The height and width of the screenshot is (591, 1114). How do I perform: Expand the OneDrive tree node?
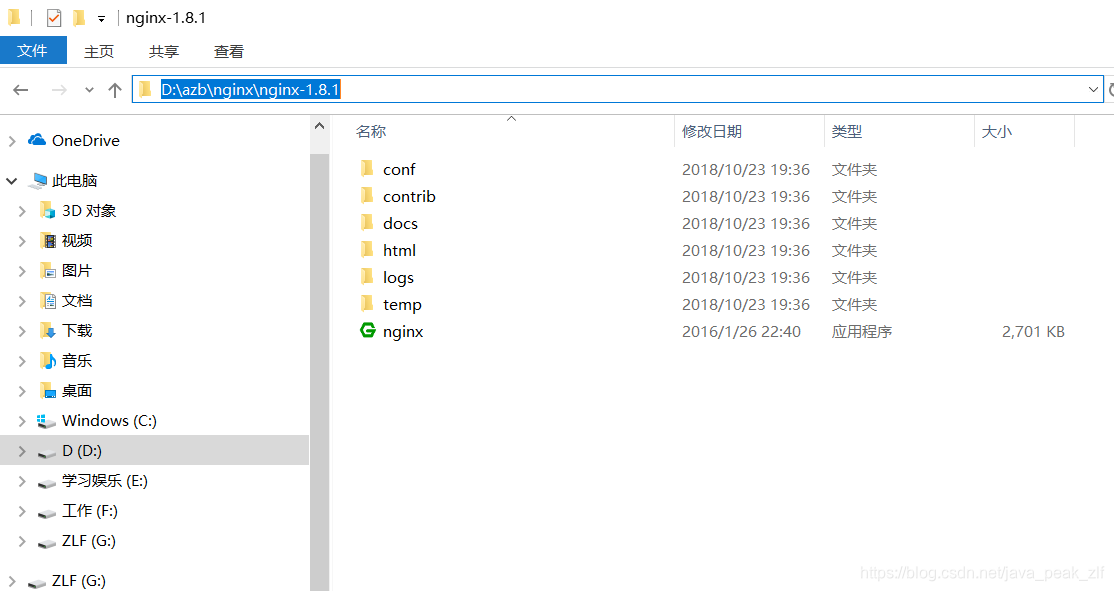(12, 141)
